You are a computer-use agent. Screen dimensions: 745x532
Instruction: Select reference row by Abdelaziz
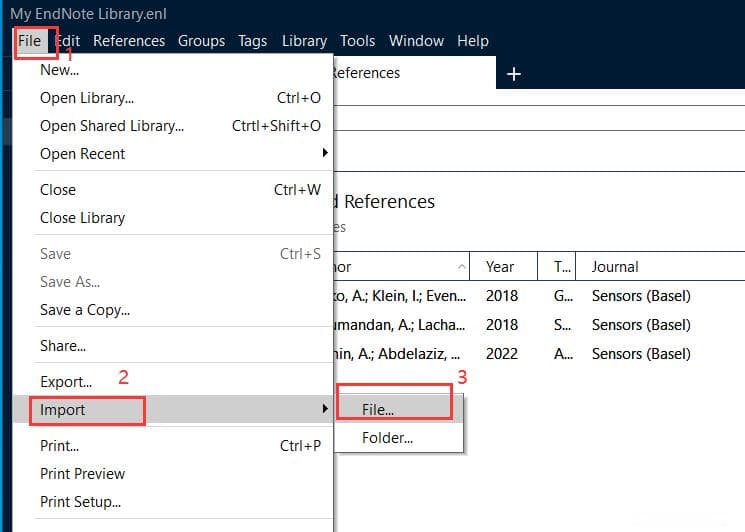539,354
